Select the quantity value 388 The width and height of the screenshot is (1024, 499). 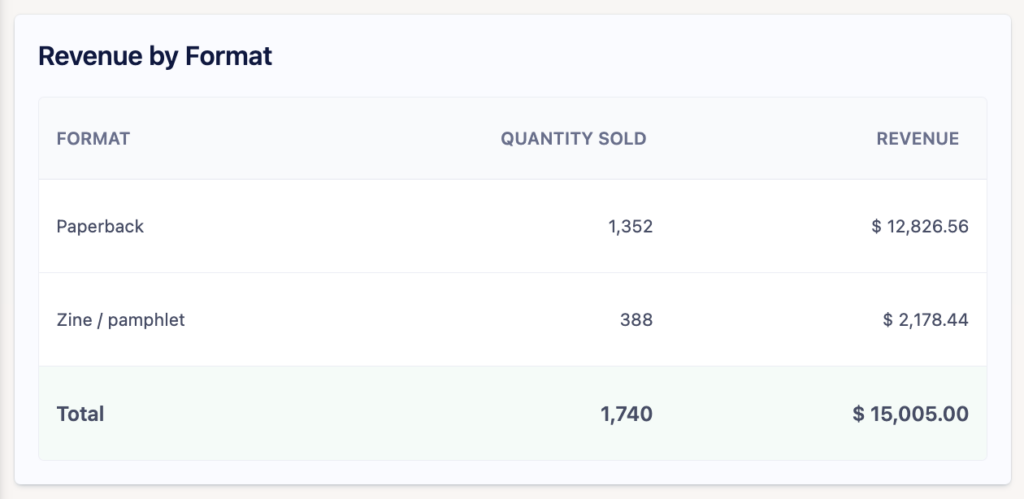pyautogui.click(x=636, y=320)
